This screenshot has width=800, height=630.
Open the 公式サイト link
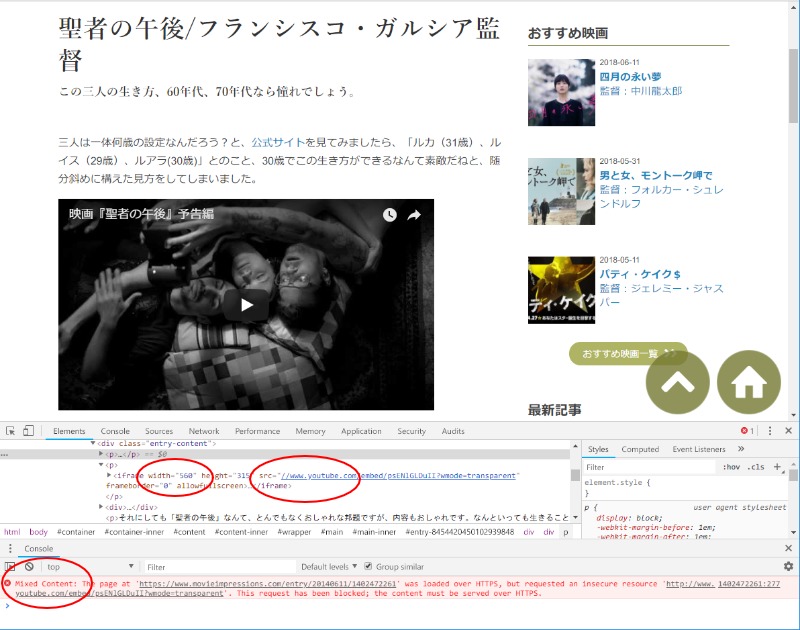pos(278,142)
